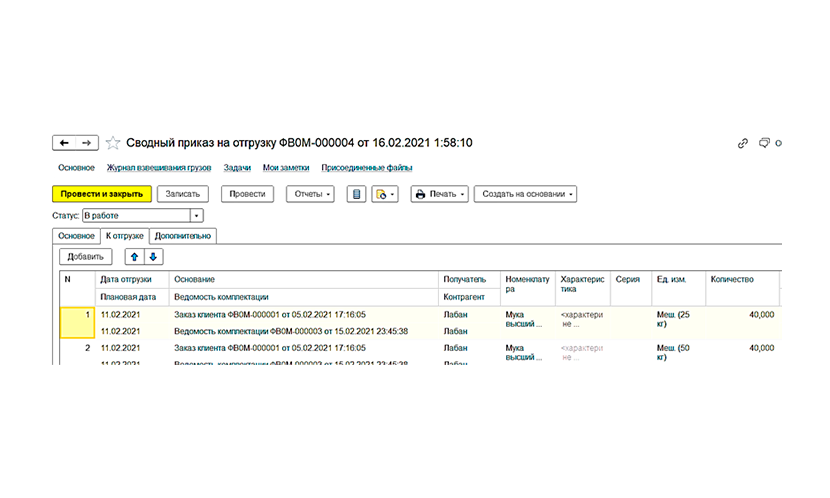
Task: Click the printer icon on Печать button
Action: [420, 194]
